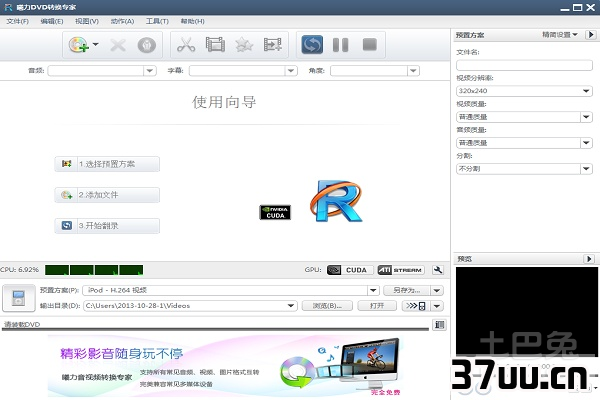
Task: Click wizard step 1 选择预置方案
Action: 107,164
